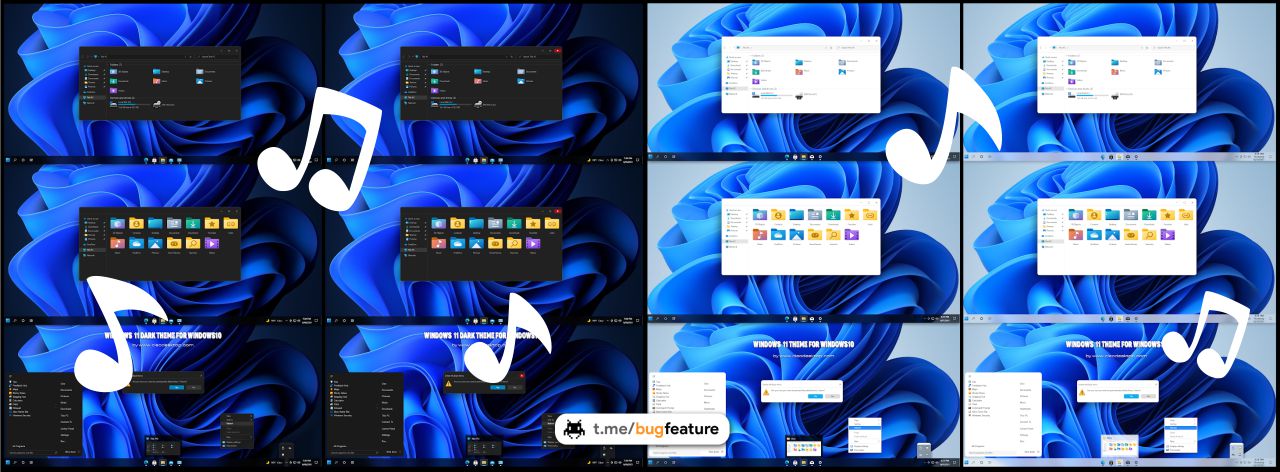Click taskbar window thumbnail preview in bottom-row third screenshot
The width and height of the screenshot is (1280, 472).
tap(804, 446)
